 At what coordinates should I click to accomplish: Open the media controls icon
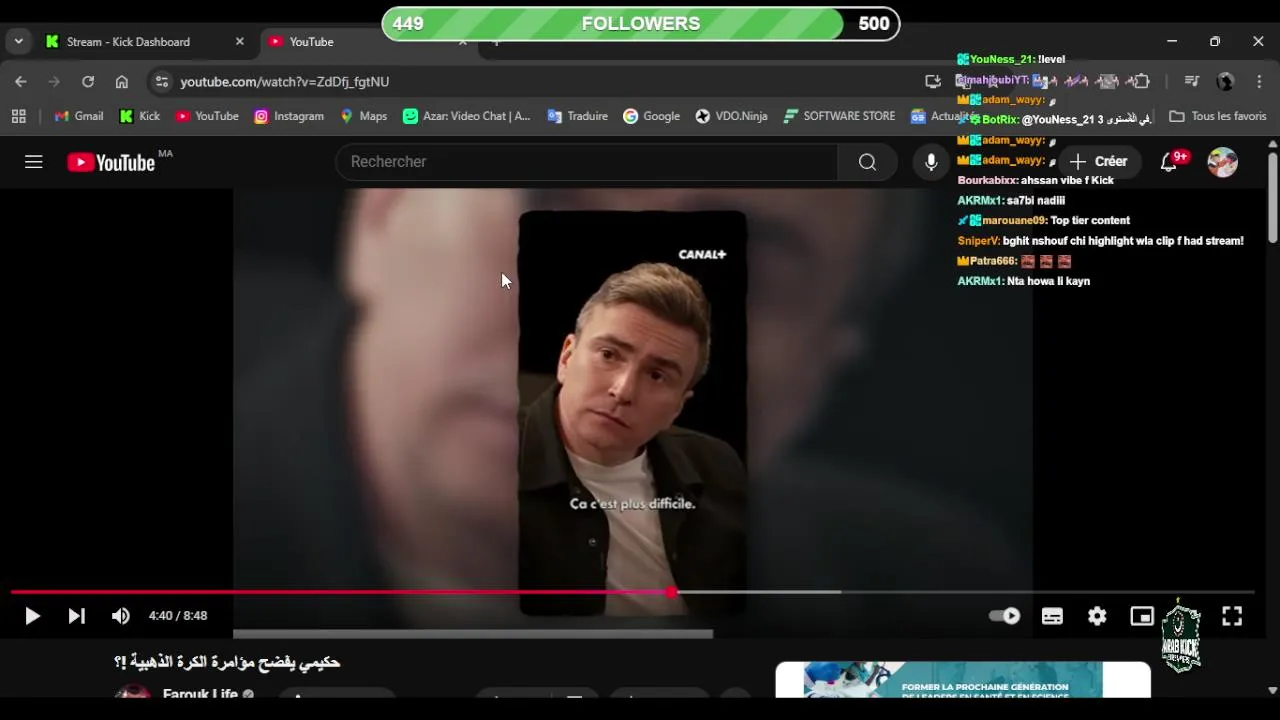(1191, 81)
